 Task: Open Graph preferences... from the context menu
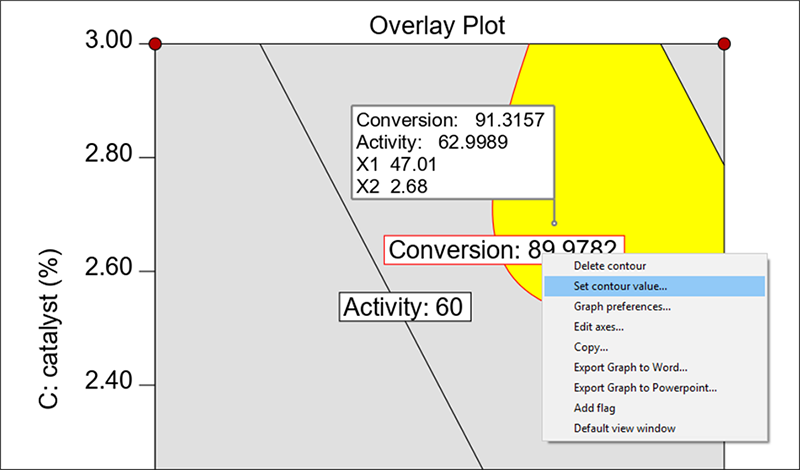[621, 306]
